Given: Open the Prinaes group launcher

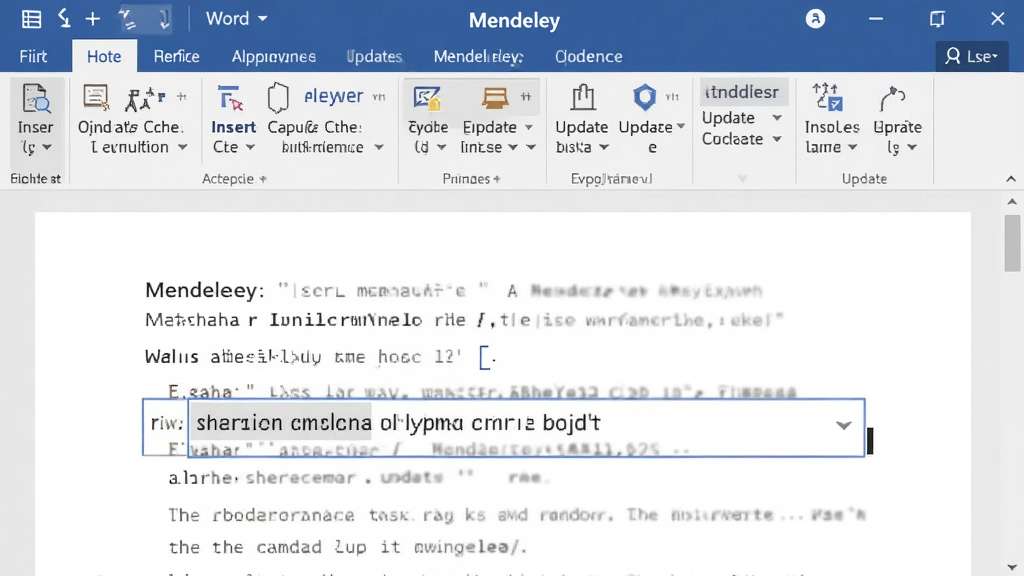Looking at the screenshot, I should coord(497,179).
